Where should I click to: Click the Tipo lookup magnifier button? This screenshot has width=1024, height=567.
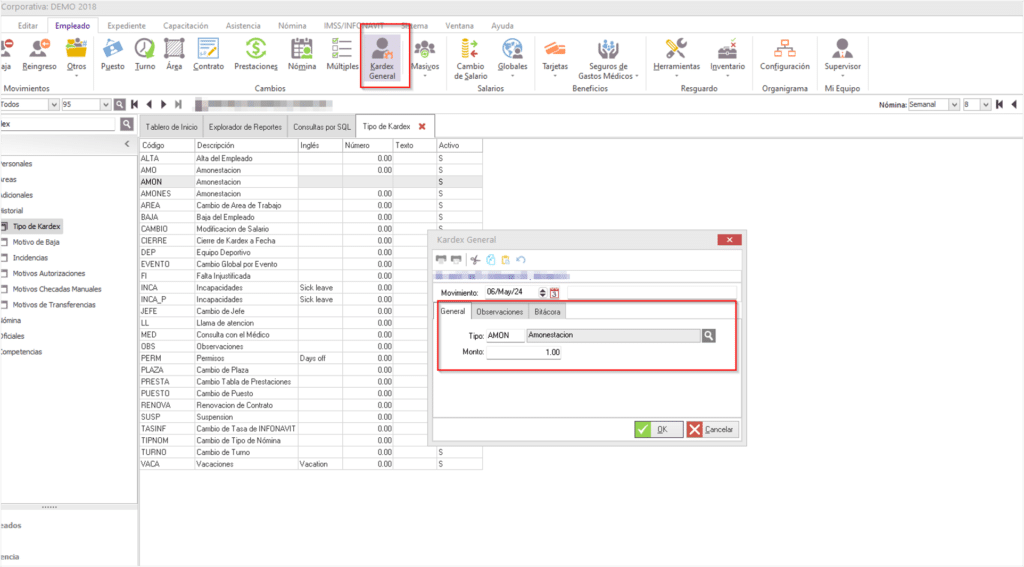[708, 336]
